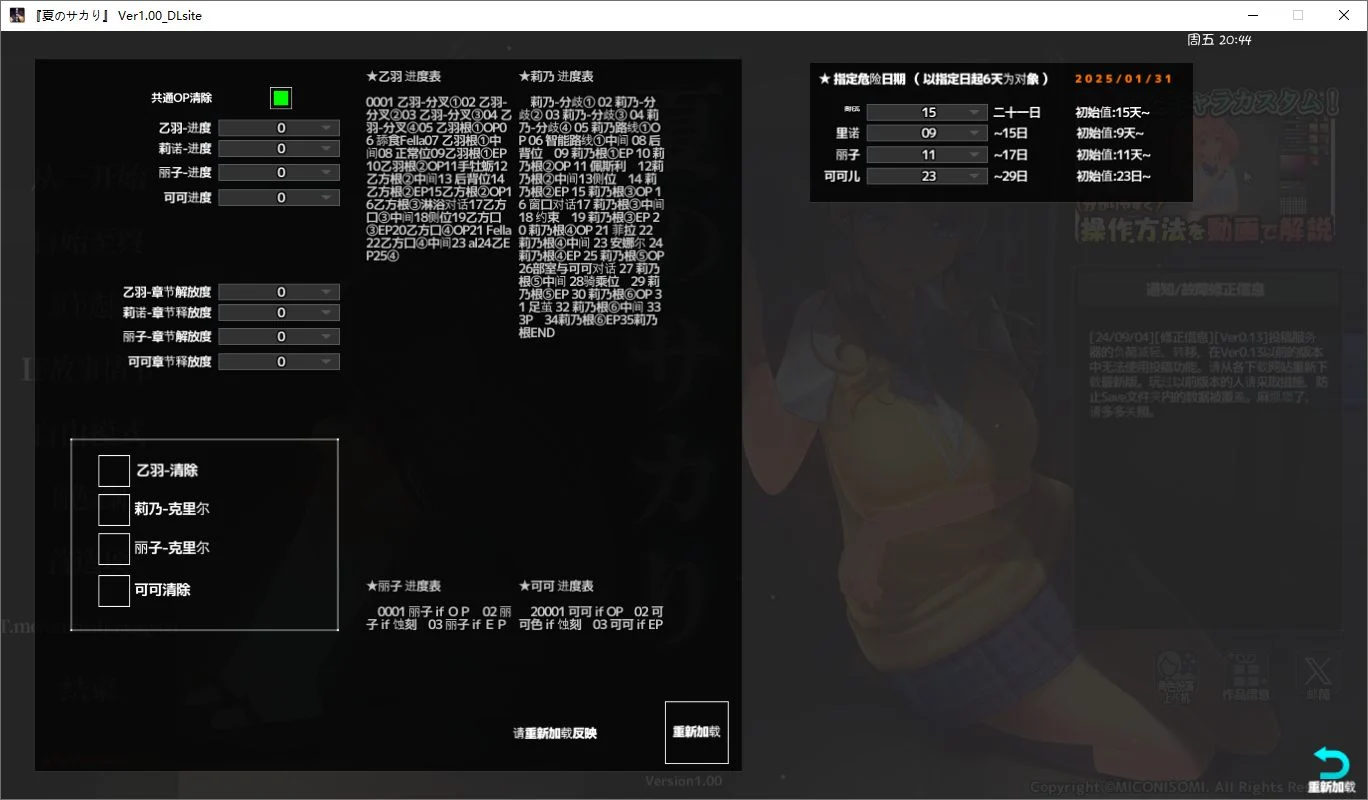Check the 丽子-克里尔 box

[x=113, y=550]
